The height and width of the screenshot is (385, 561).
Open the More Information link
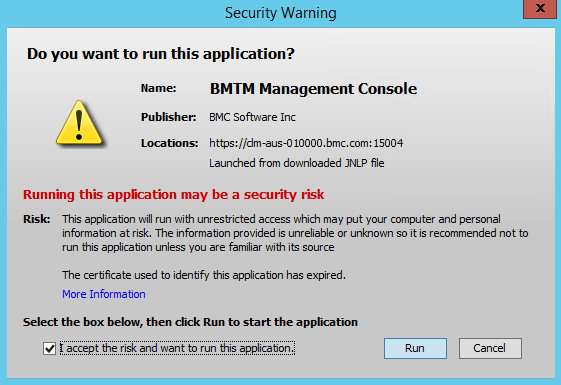[104, 294]
